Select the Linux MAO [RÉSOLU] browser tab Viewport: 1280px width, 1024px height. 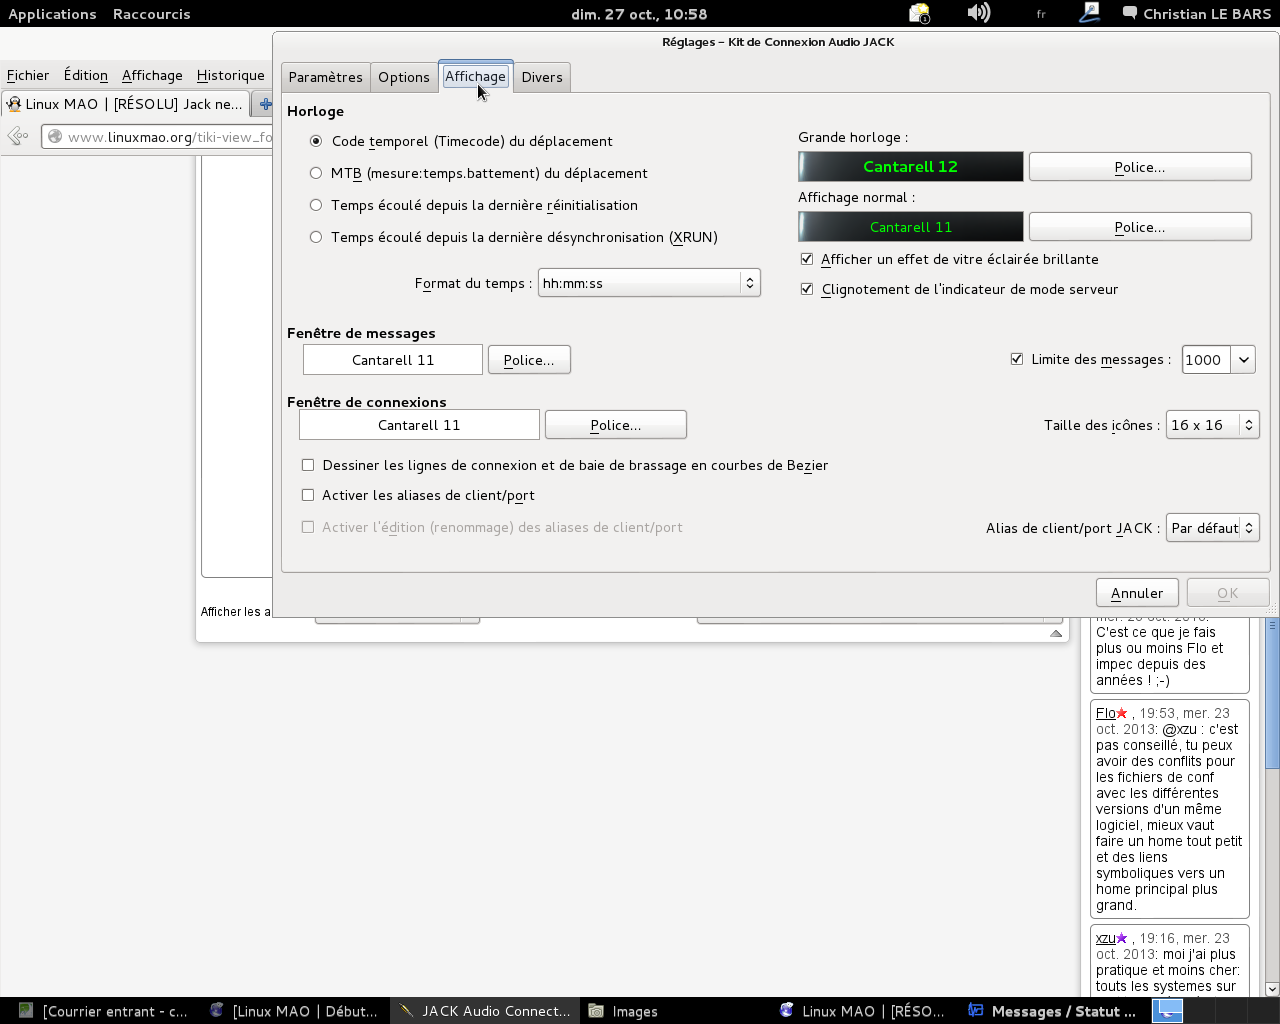126,104
